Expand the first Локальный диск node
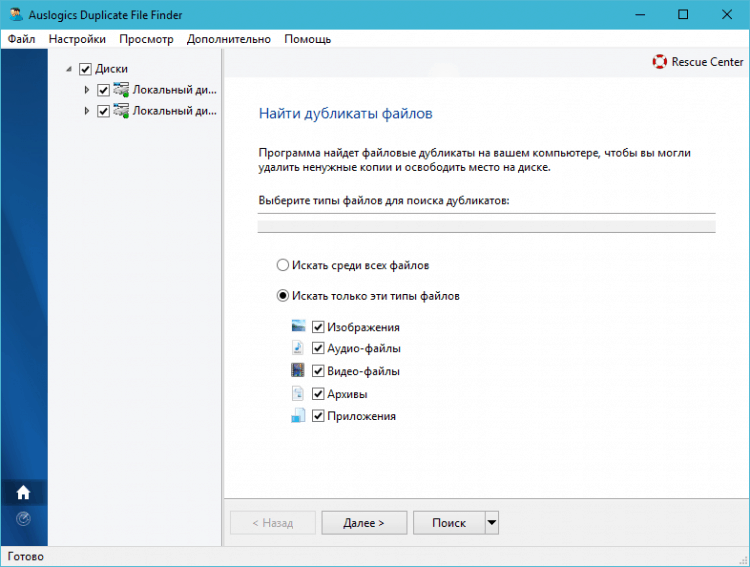 pyautogui.click(x=87, y=90)
